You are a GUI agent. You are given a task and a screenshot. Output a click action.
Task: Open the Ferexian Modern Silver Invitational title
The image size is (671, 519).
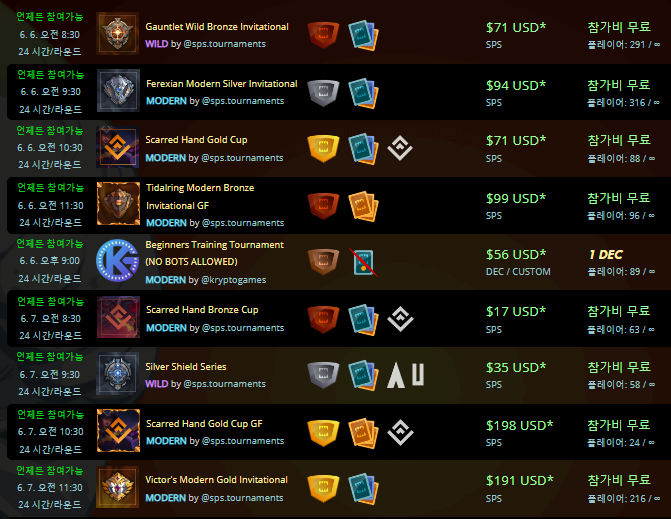(222, 83)
